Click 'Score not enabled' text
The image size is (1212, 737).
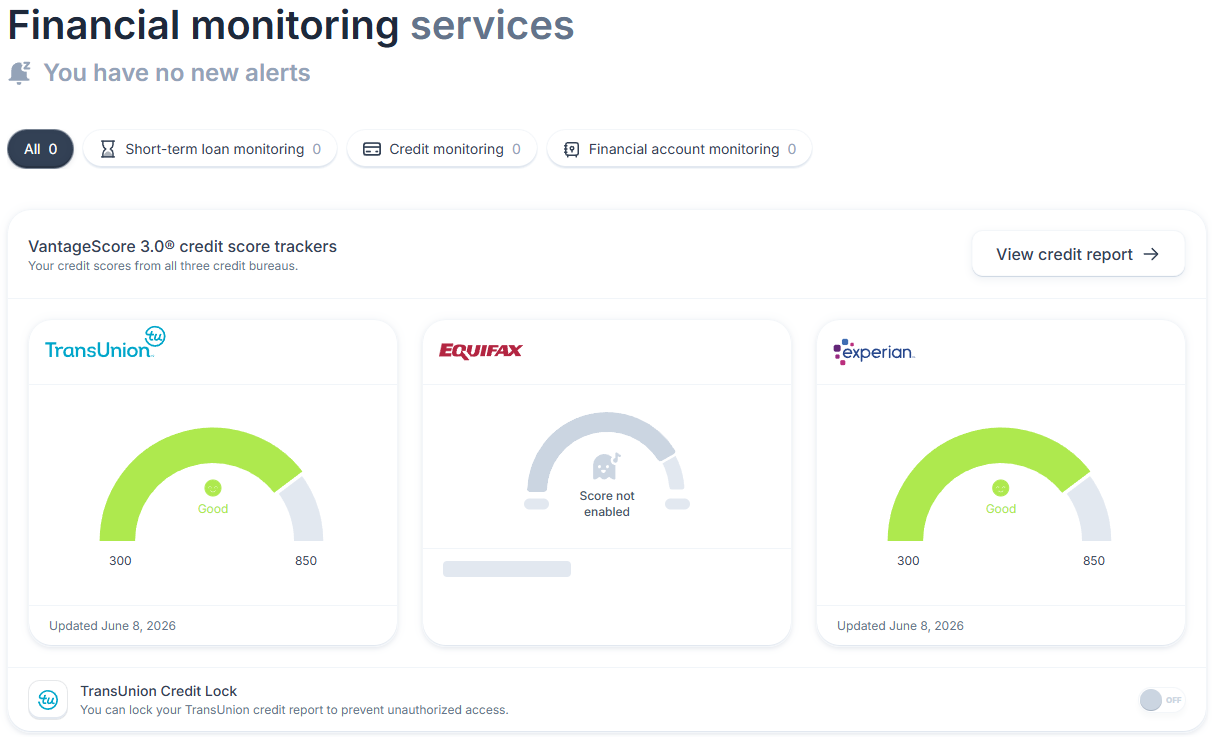click(x=607, y=504)
